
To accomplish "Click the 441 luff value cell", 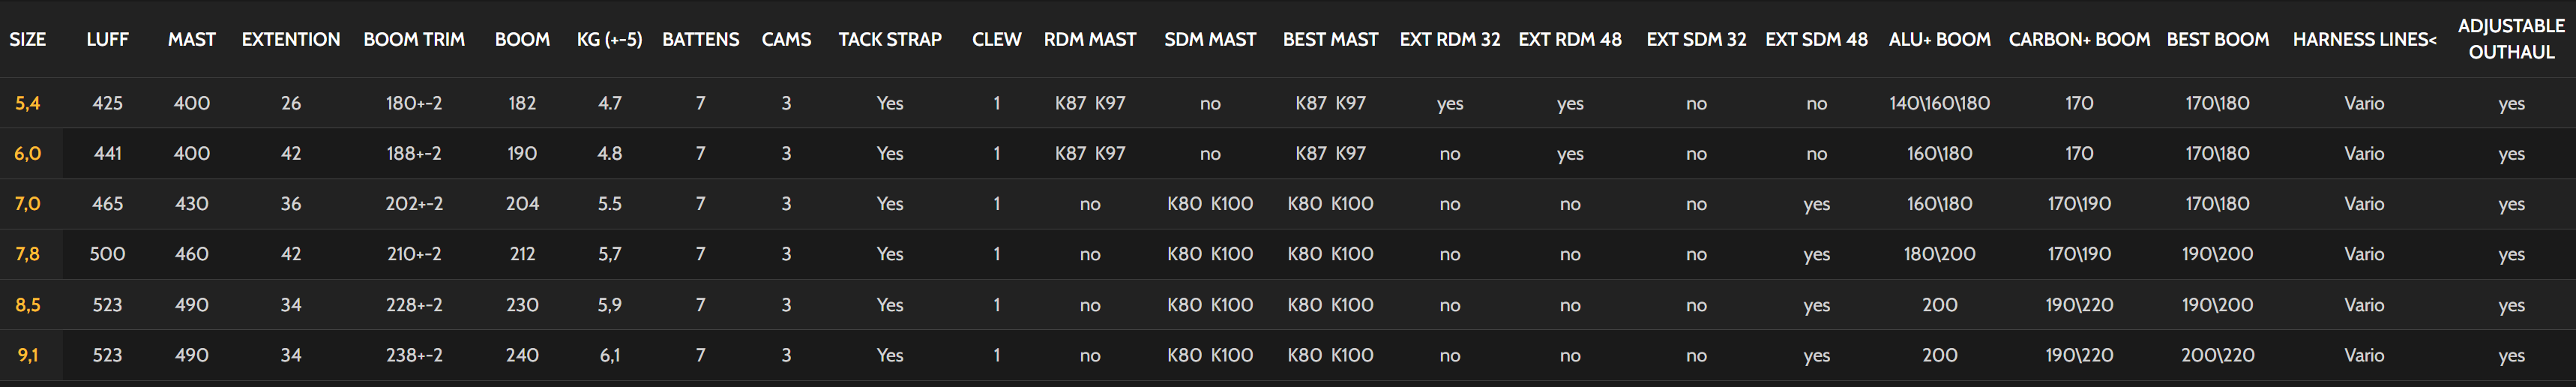I will pos(107,154).
